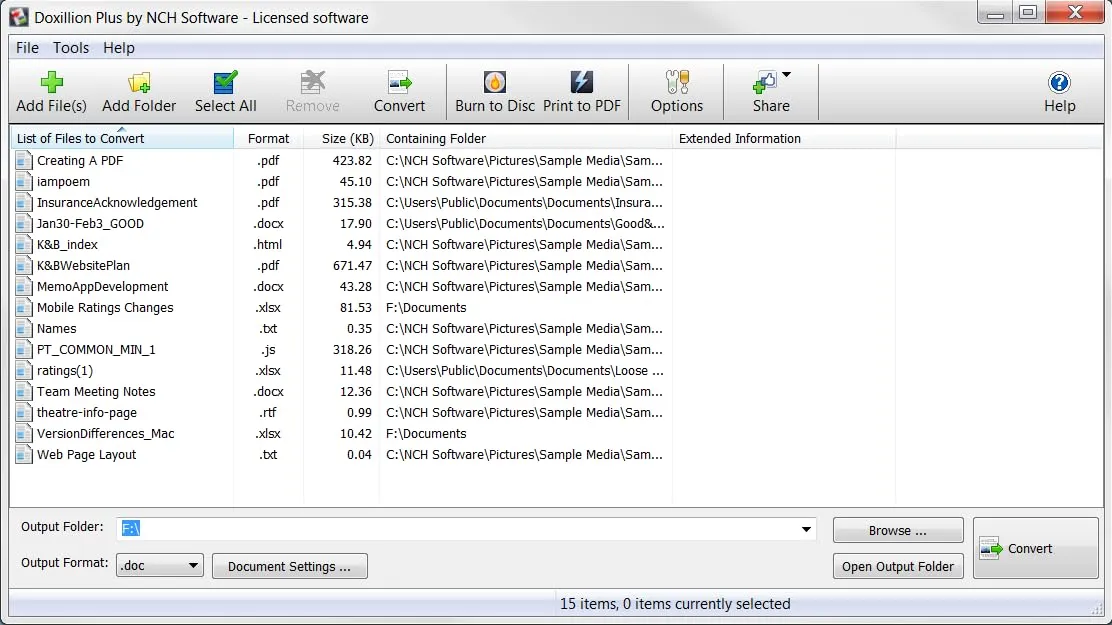Click the Add File(s) toolbar icon

point(51,83)
